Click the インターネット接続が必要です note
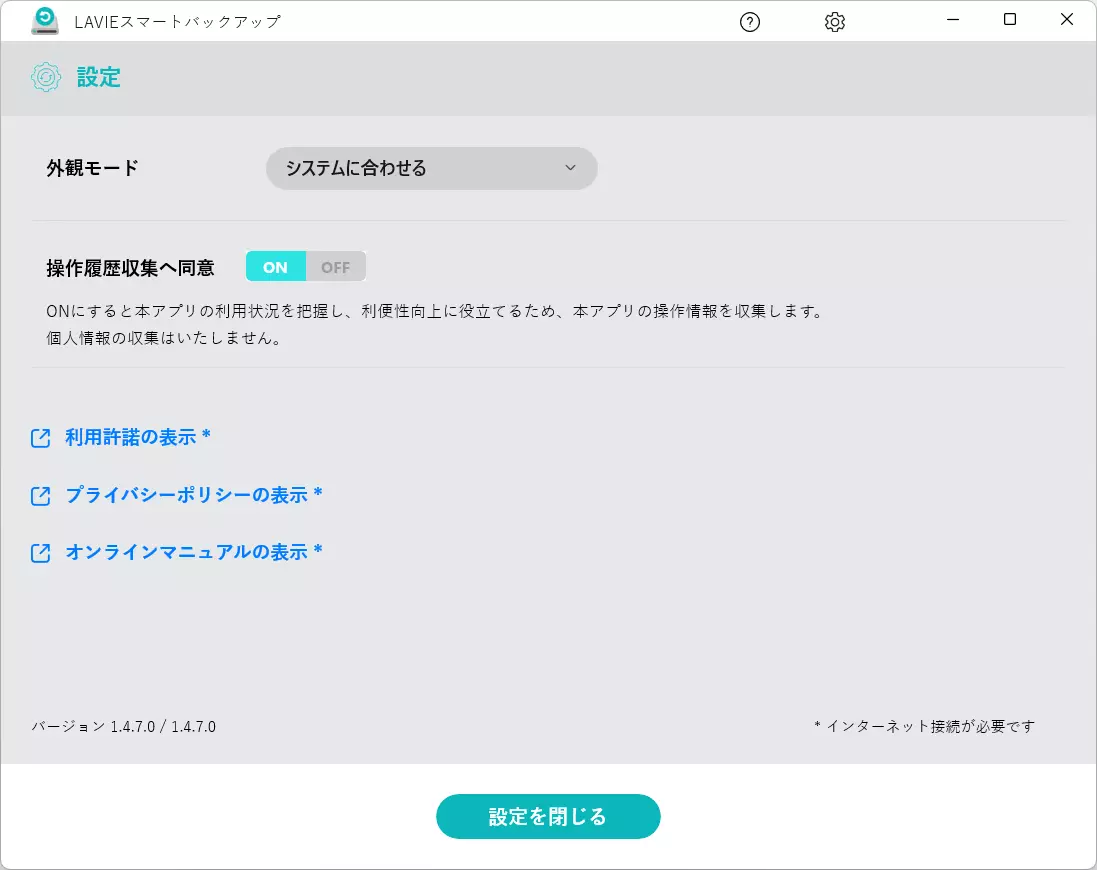1097x870 pixels. (924, 727)
